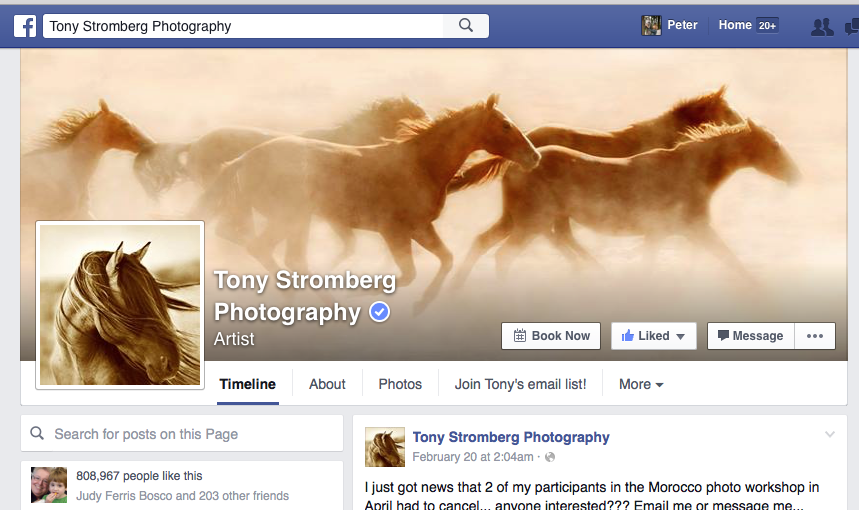
Task: Expand the More tab dropdown
Action: [x=641, y=385]
